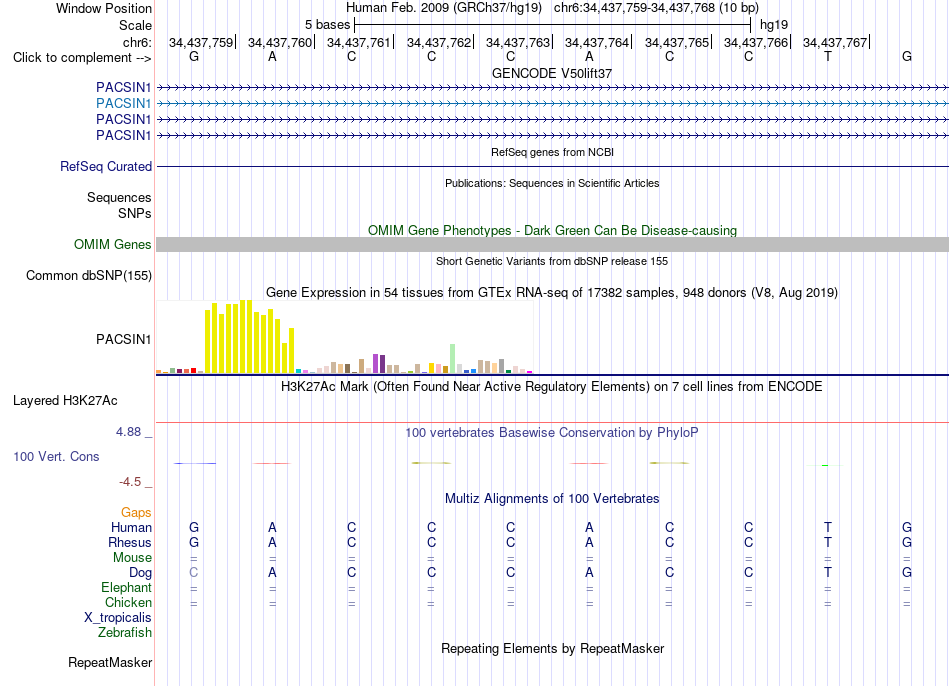This screenshot has height=686, width=950.
Task: Open 'Short Genetic Variants from dbSNP release 155'
Action: (x=552, y=261)
